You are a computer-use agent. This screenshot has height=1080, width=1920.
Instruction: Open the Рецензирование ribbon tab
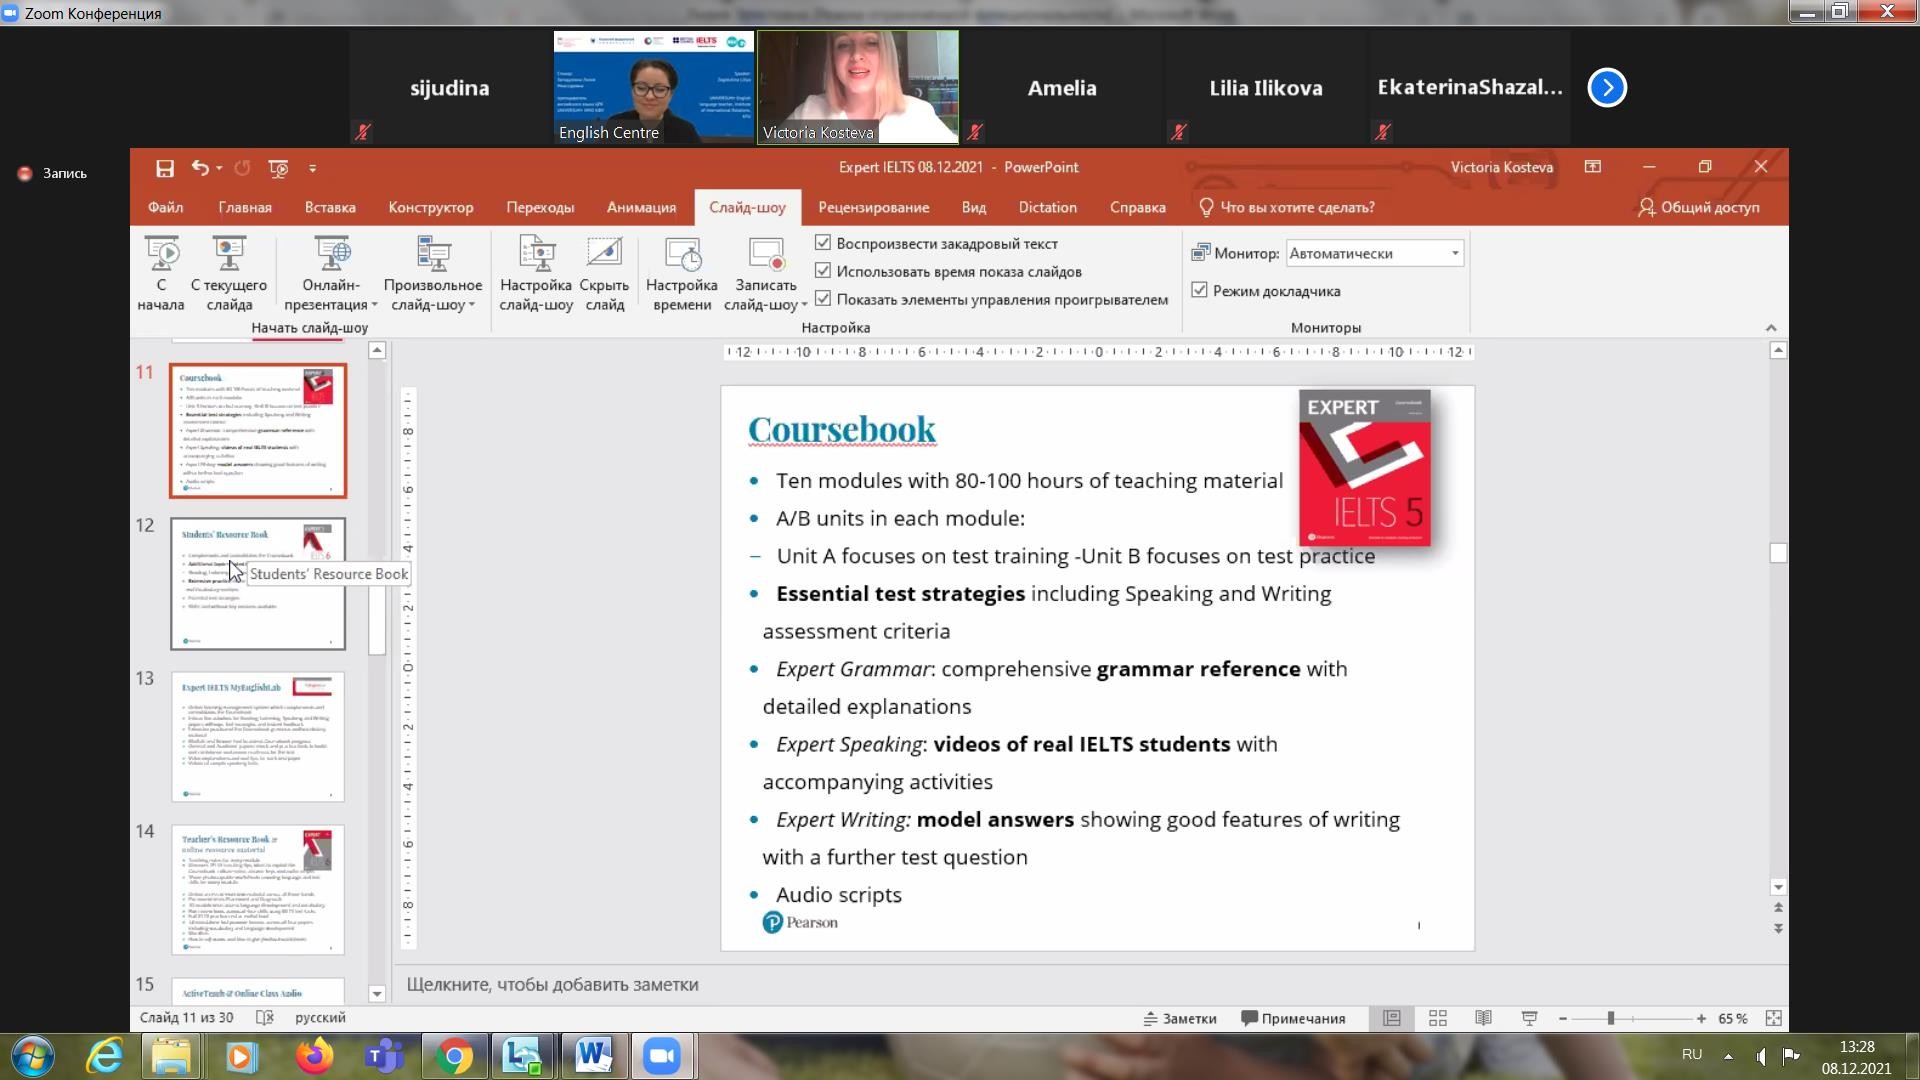[873, 207]
